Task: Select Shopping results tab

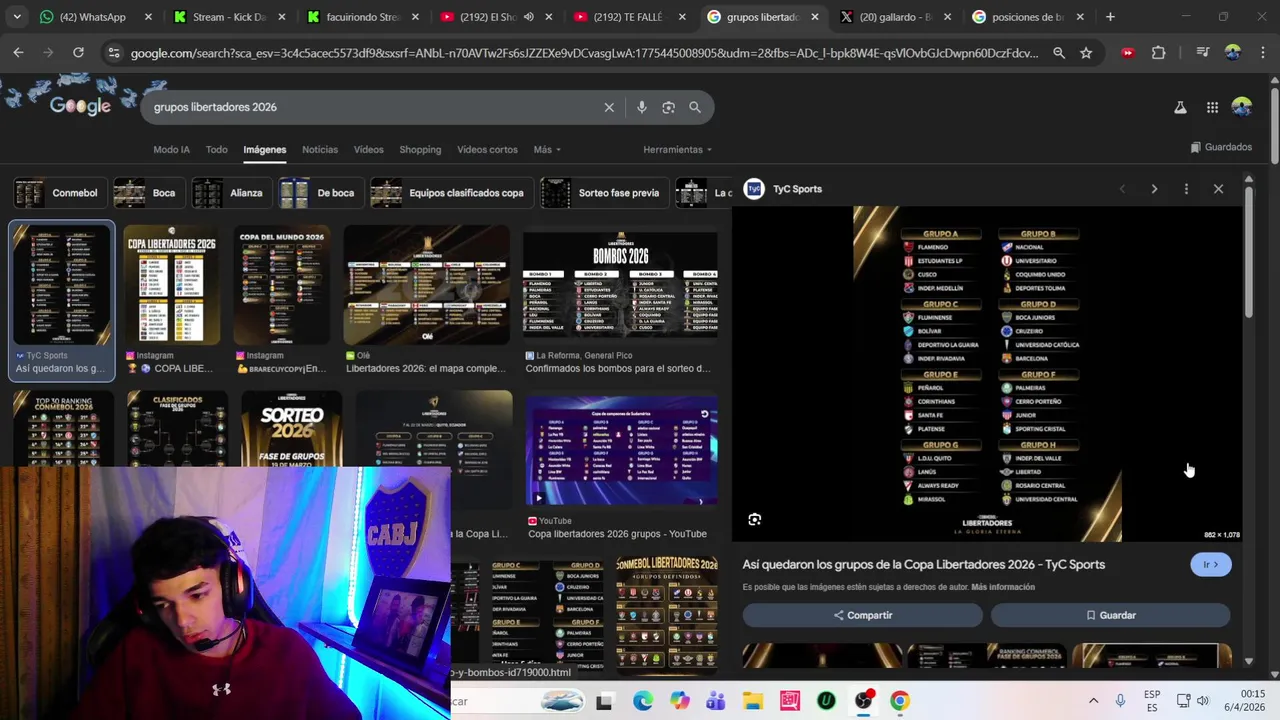Action: [x=420, y=149]
